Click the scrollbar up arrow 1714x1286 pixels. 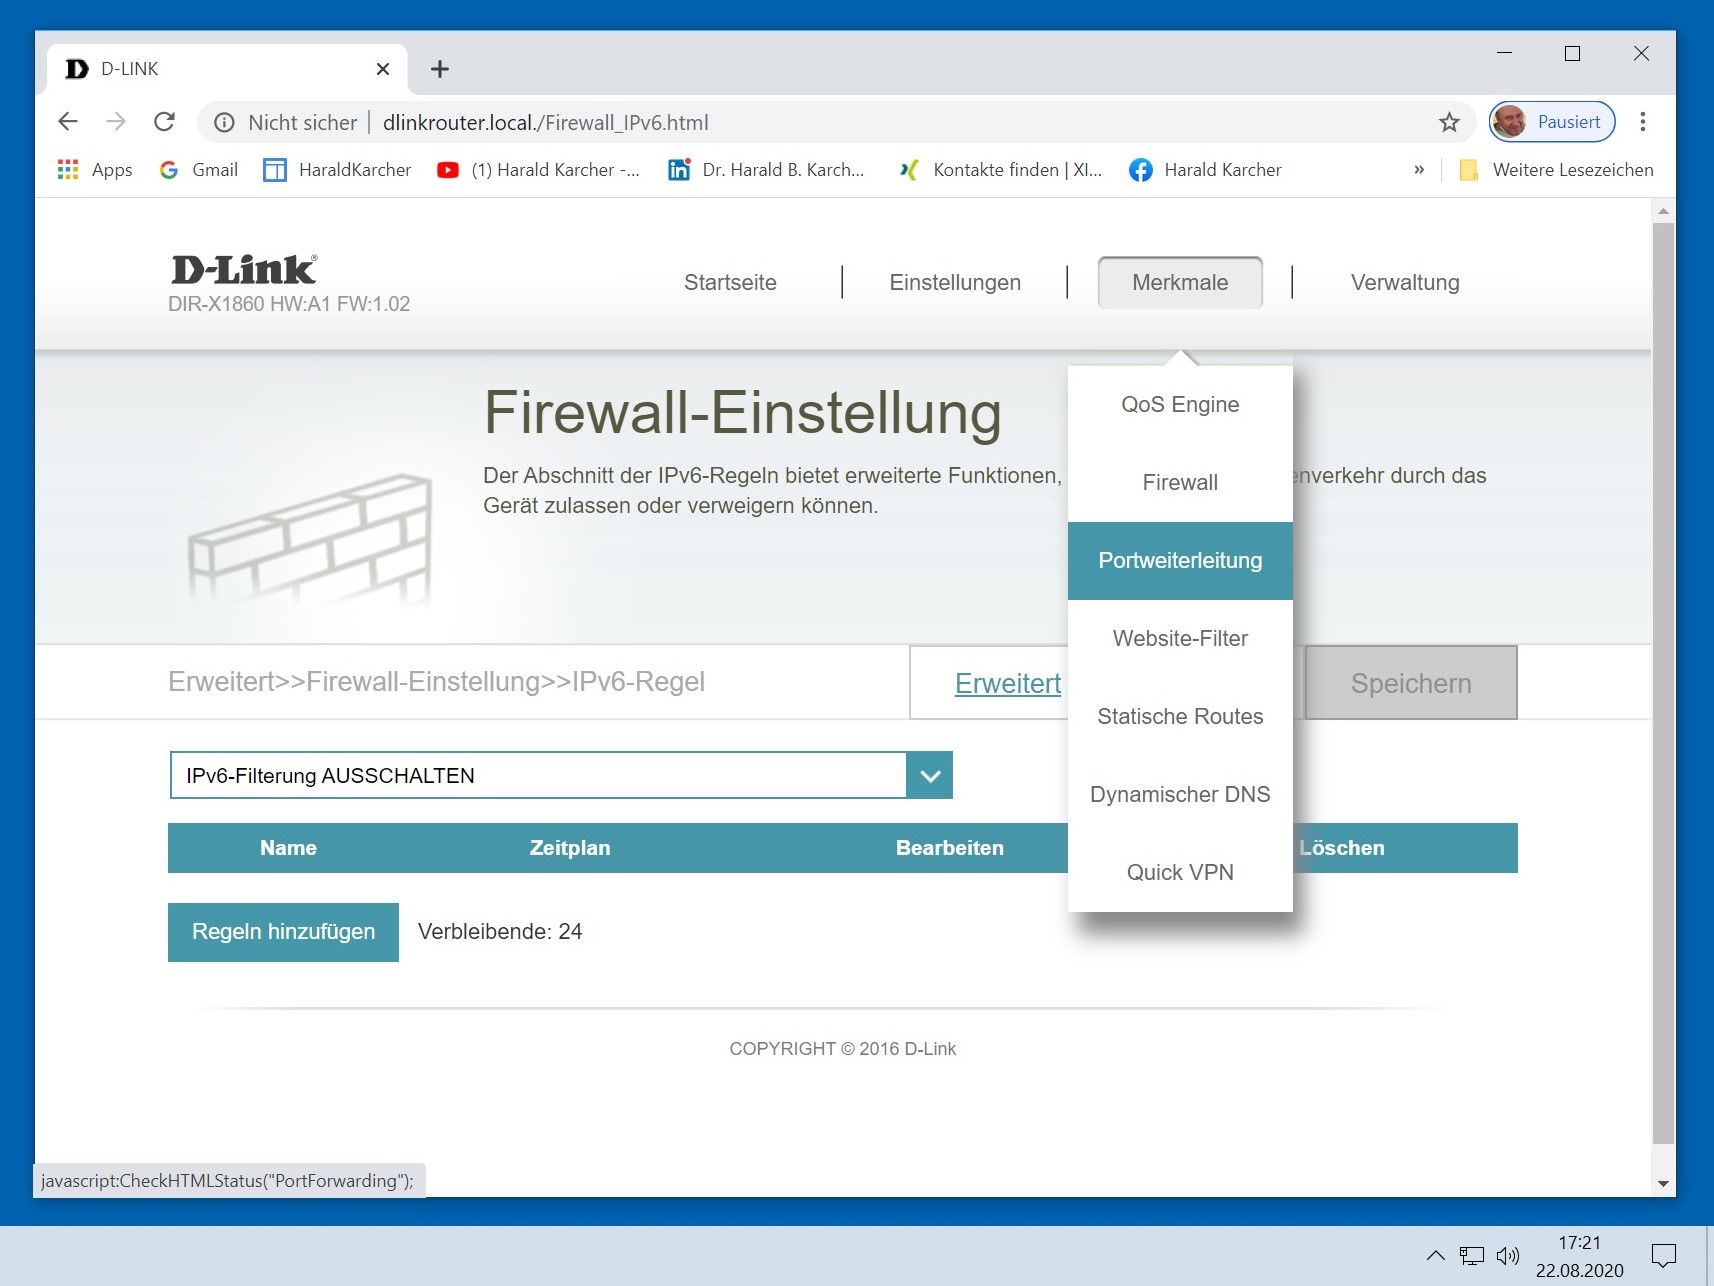[1663, 211]
